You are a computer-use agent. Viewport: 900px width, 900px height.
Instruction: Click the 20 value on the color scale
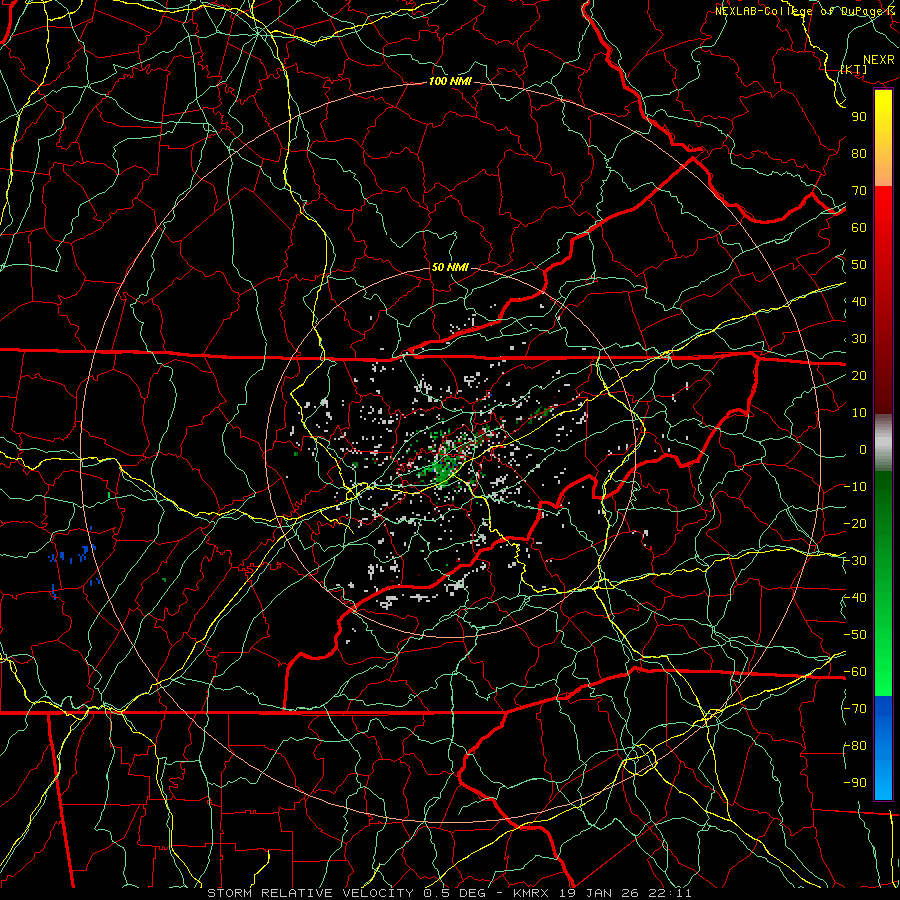[x=859, y=376]
